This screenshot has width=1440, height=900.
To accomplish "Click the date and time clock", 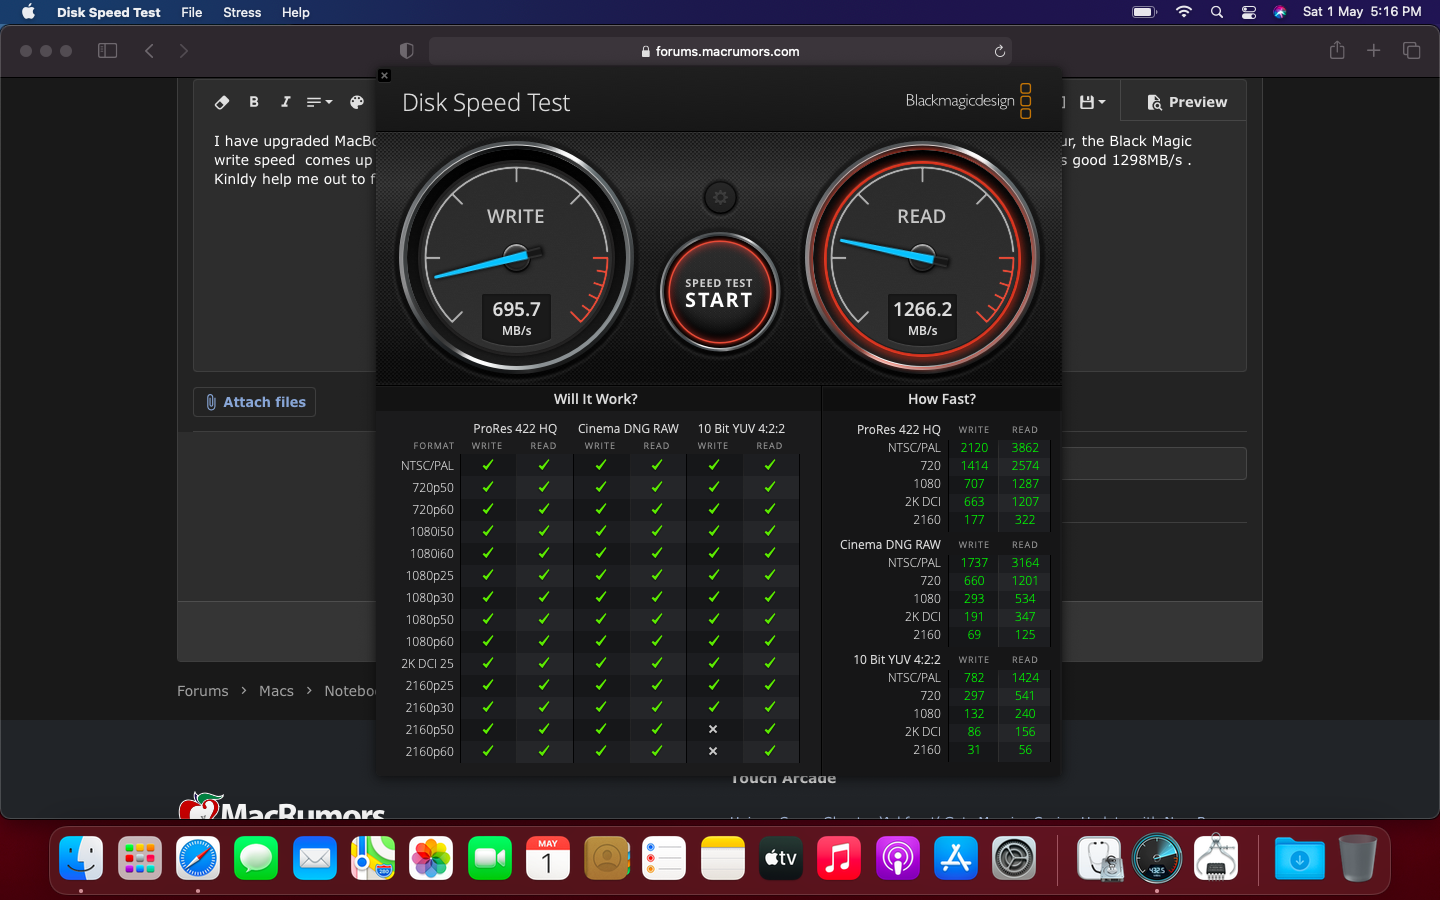I will coord(1362,12).
